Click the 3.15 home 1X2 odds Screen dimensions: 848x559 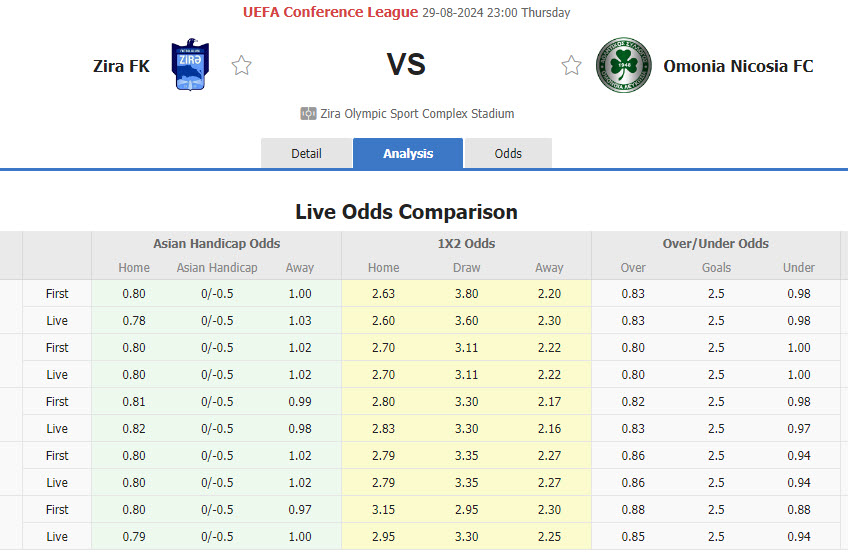383,510
